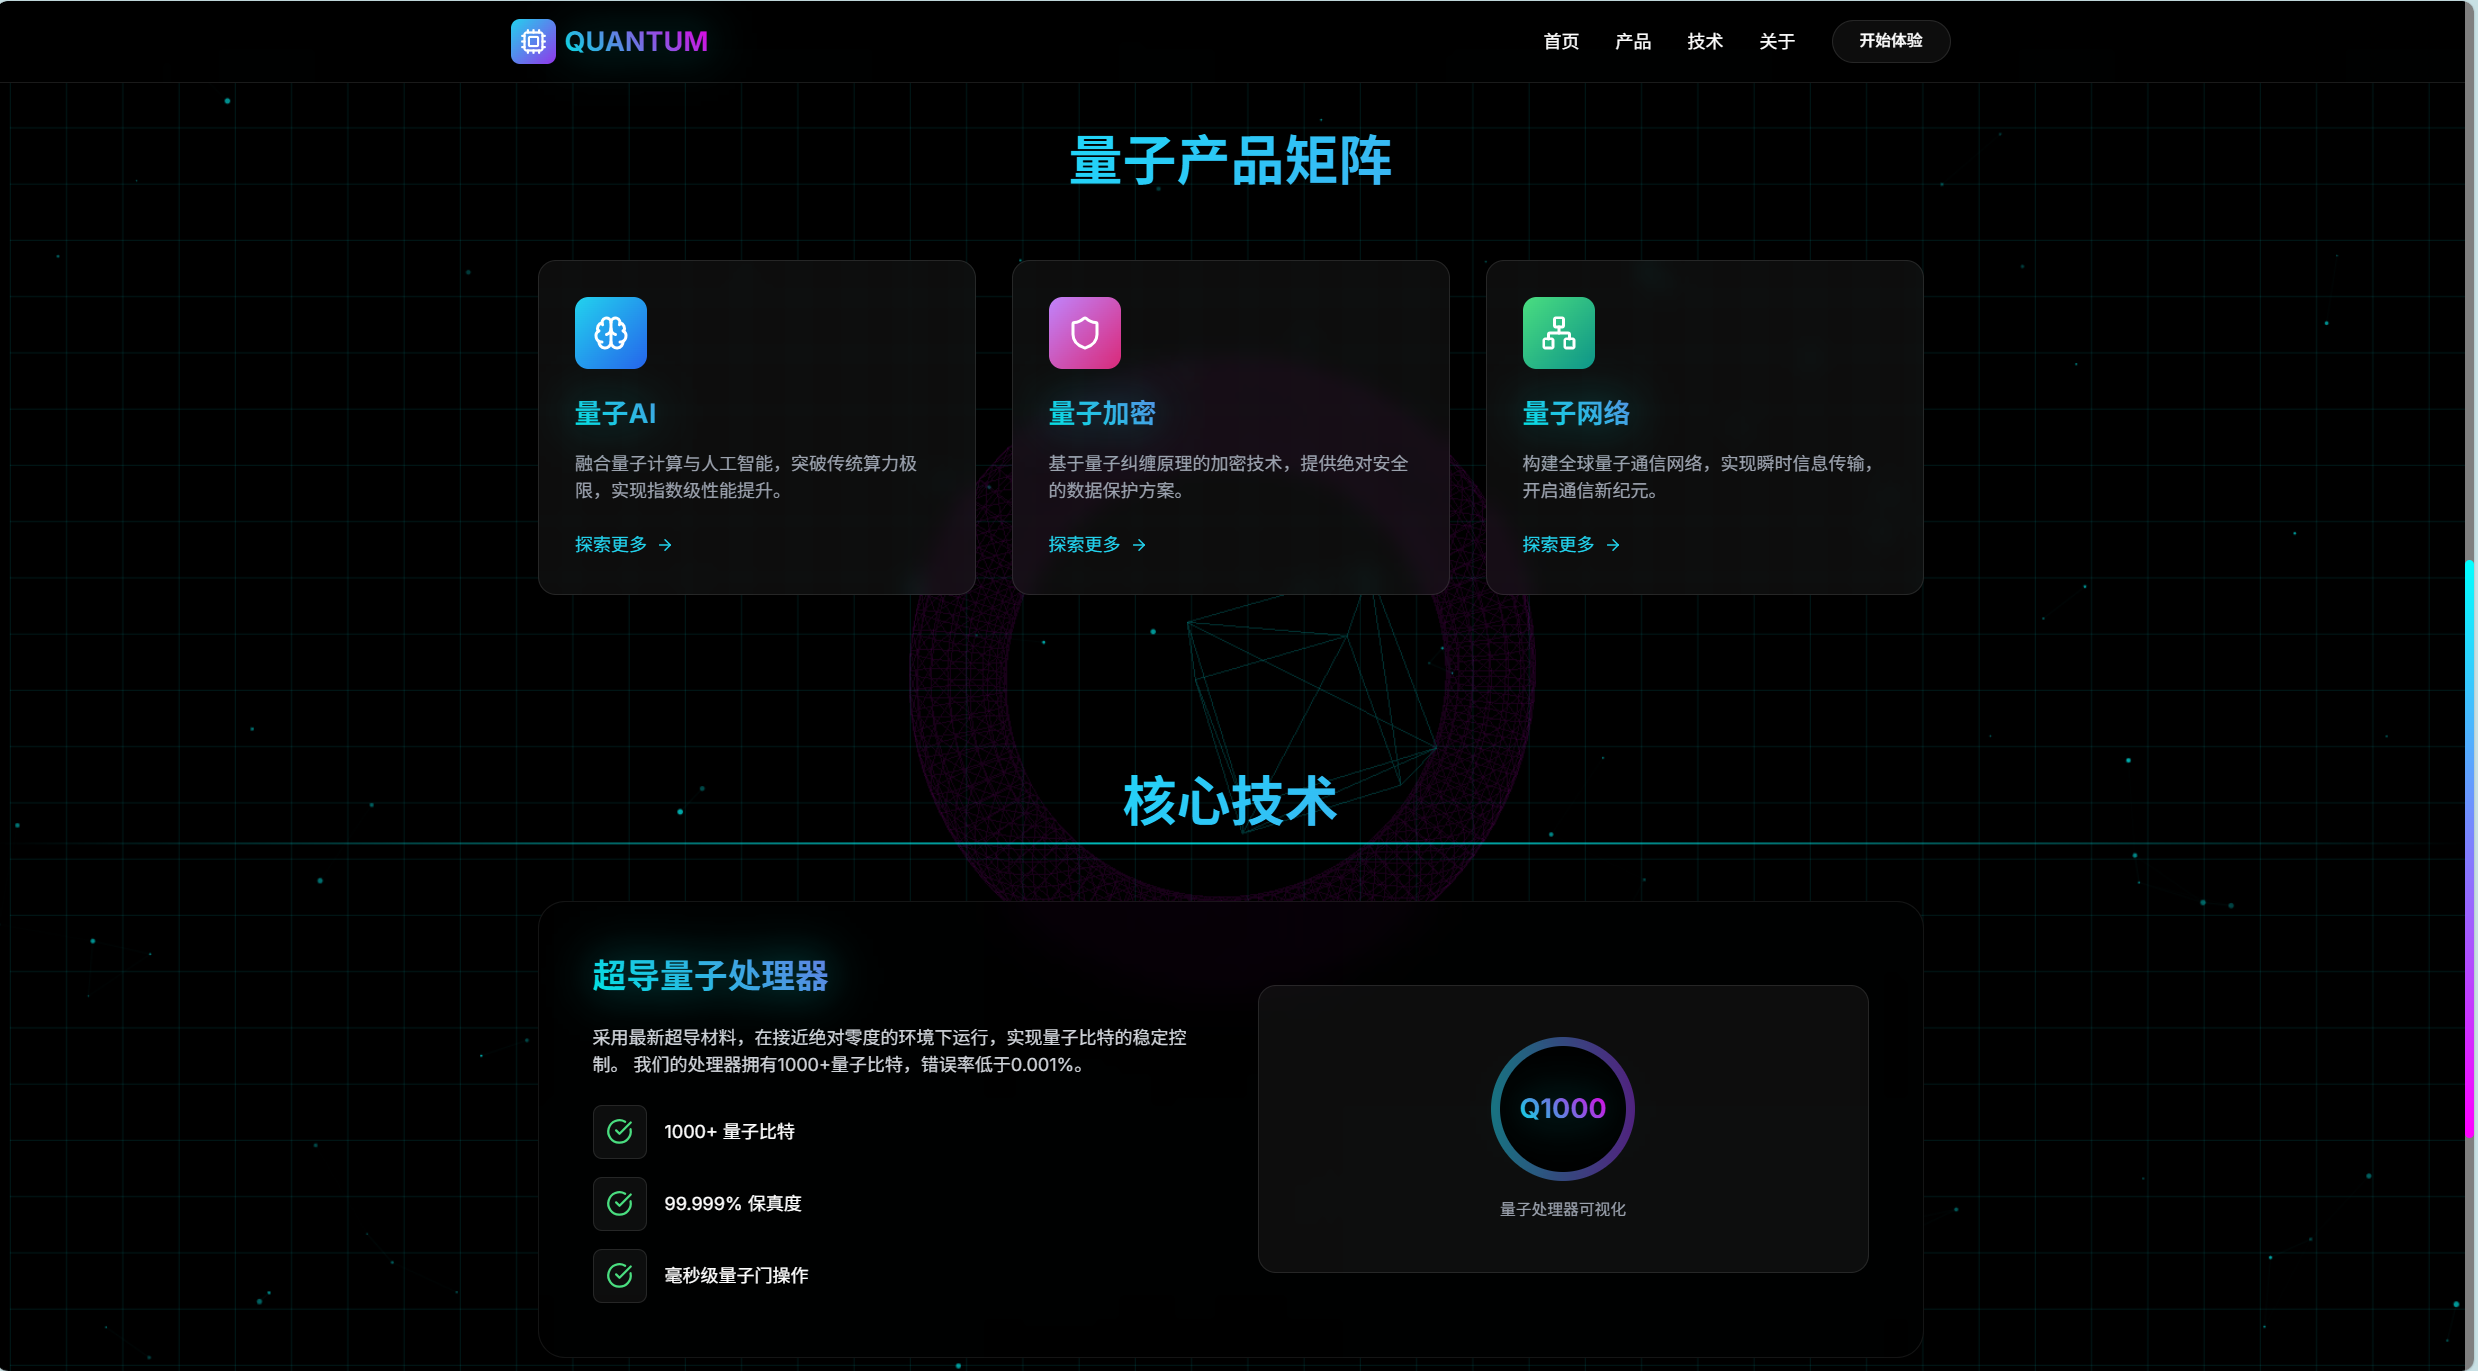Image resolution: width=2478 pixels, height=1371 pixels.
Task: Click the 开始体验 button
Action: [x=1891, y=41]
